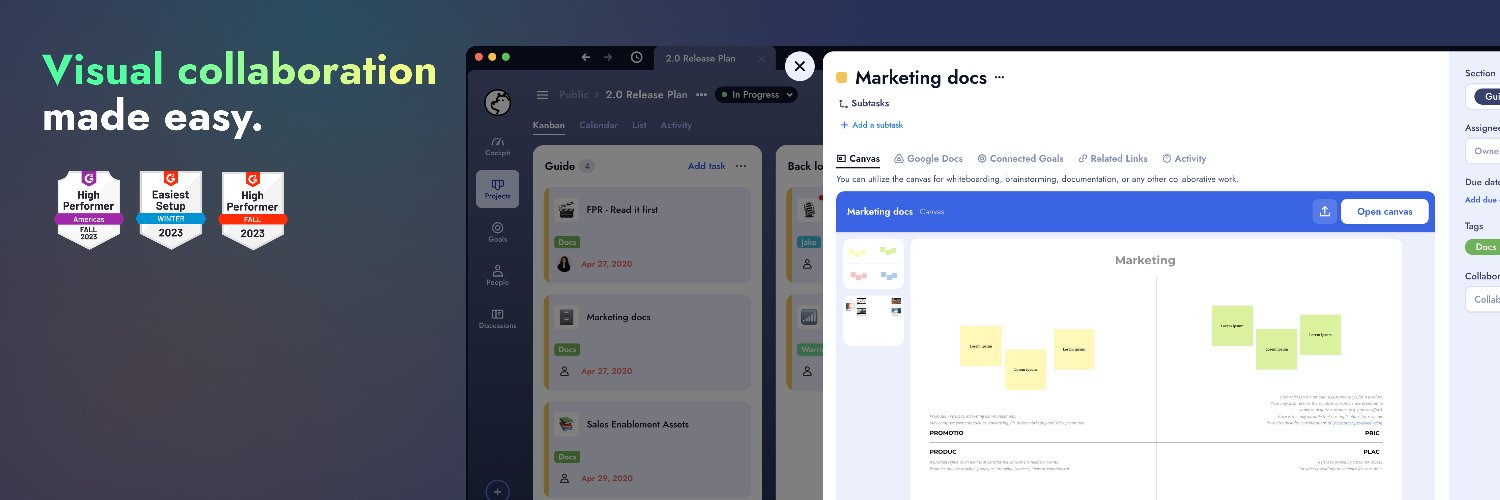Click the Guide column count badge 4

coord(587,166)
